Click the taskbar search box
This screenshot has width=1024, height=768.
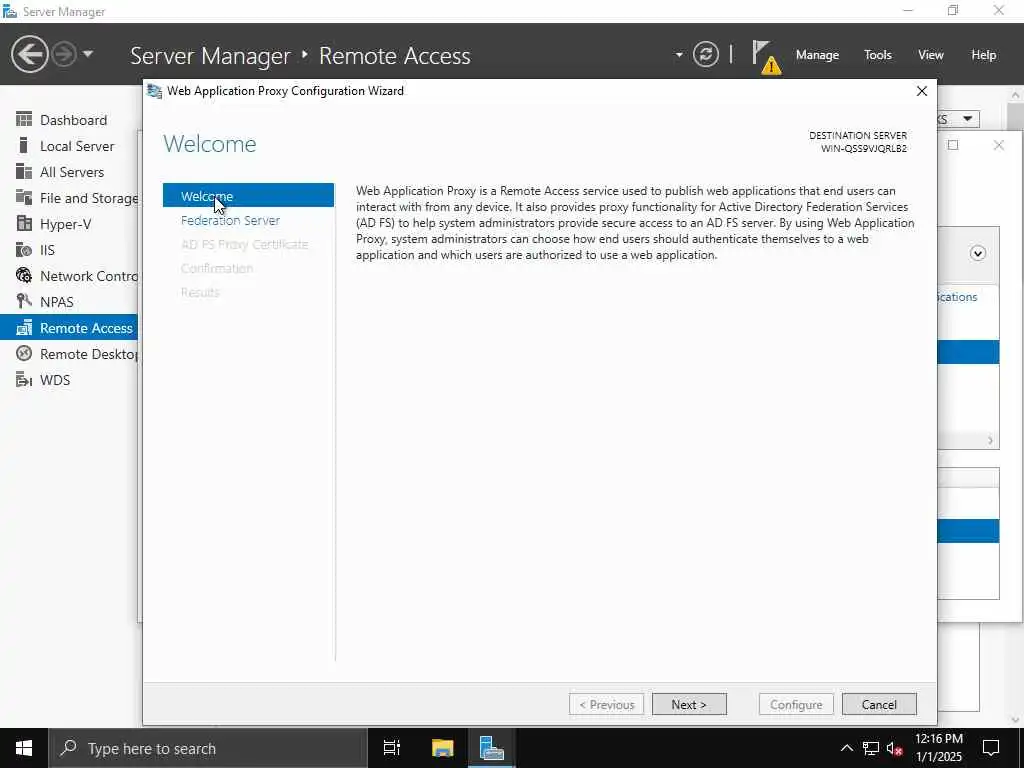click(x=208, y=748)
